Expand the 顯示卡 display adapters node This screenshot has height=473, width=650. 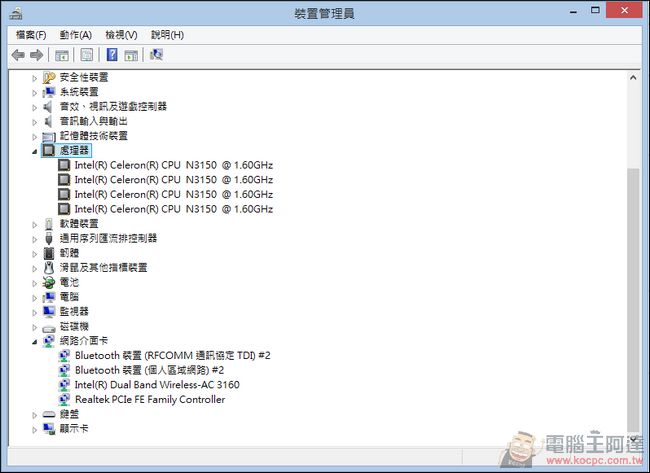pyautogui.click(x=35, y=429)
